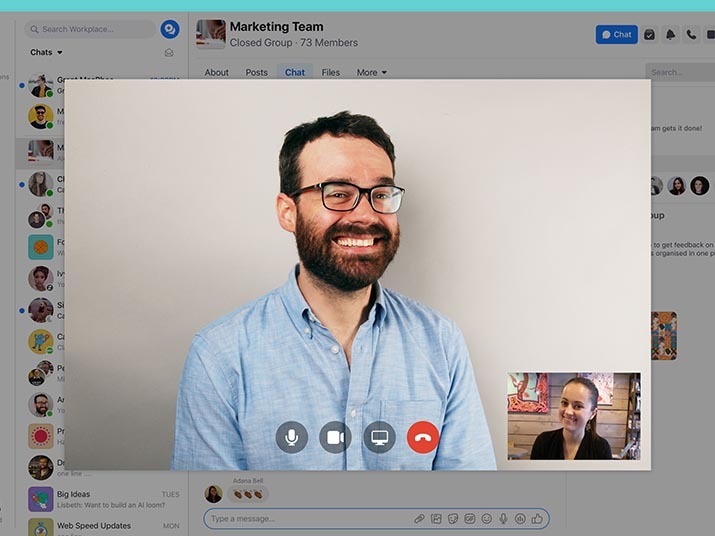Mute the microphone in the video call

pos(292,437)
